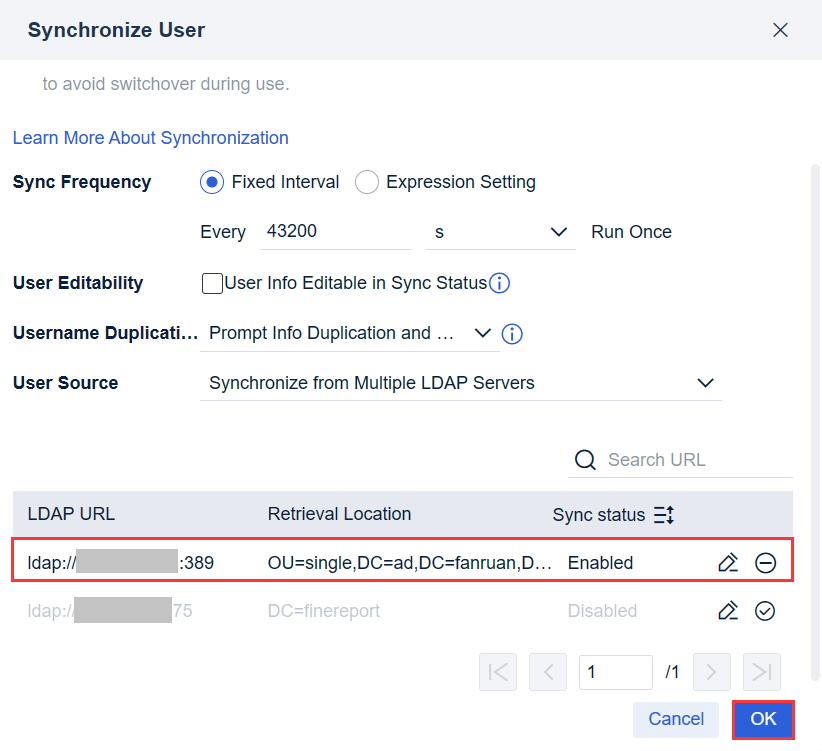
Task: Click the search magnifier icon
Action: (585, 459)
